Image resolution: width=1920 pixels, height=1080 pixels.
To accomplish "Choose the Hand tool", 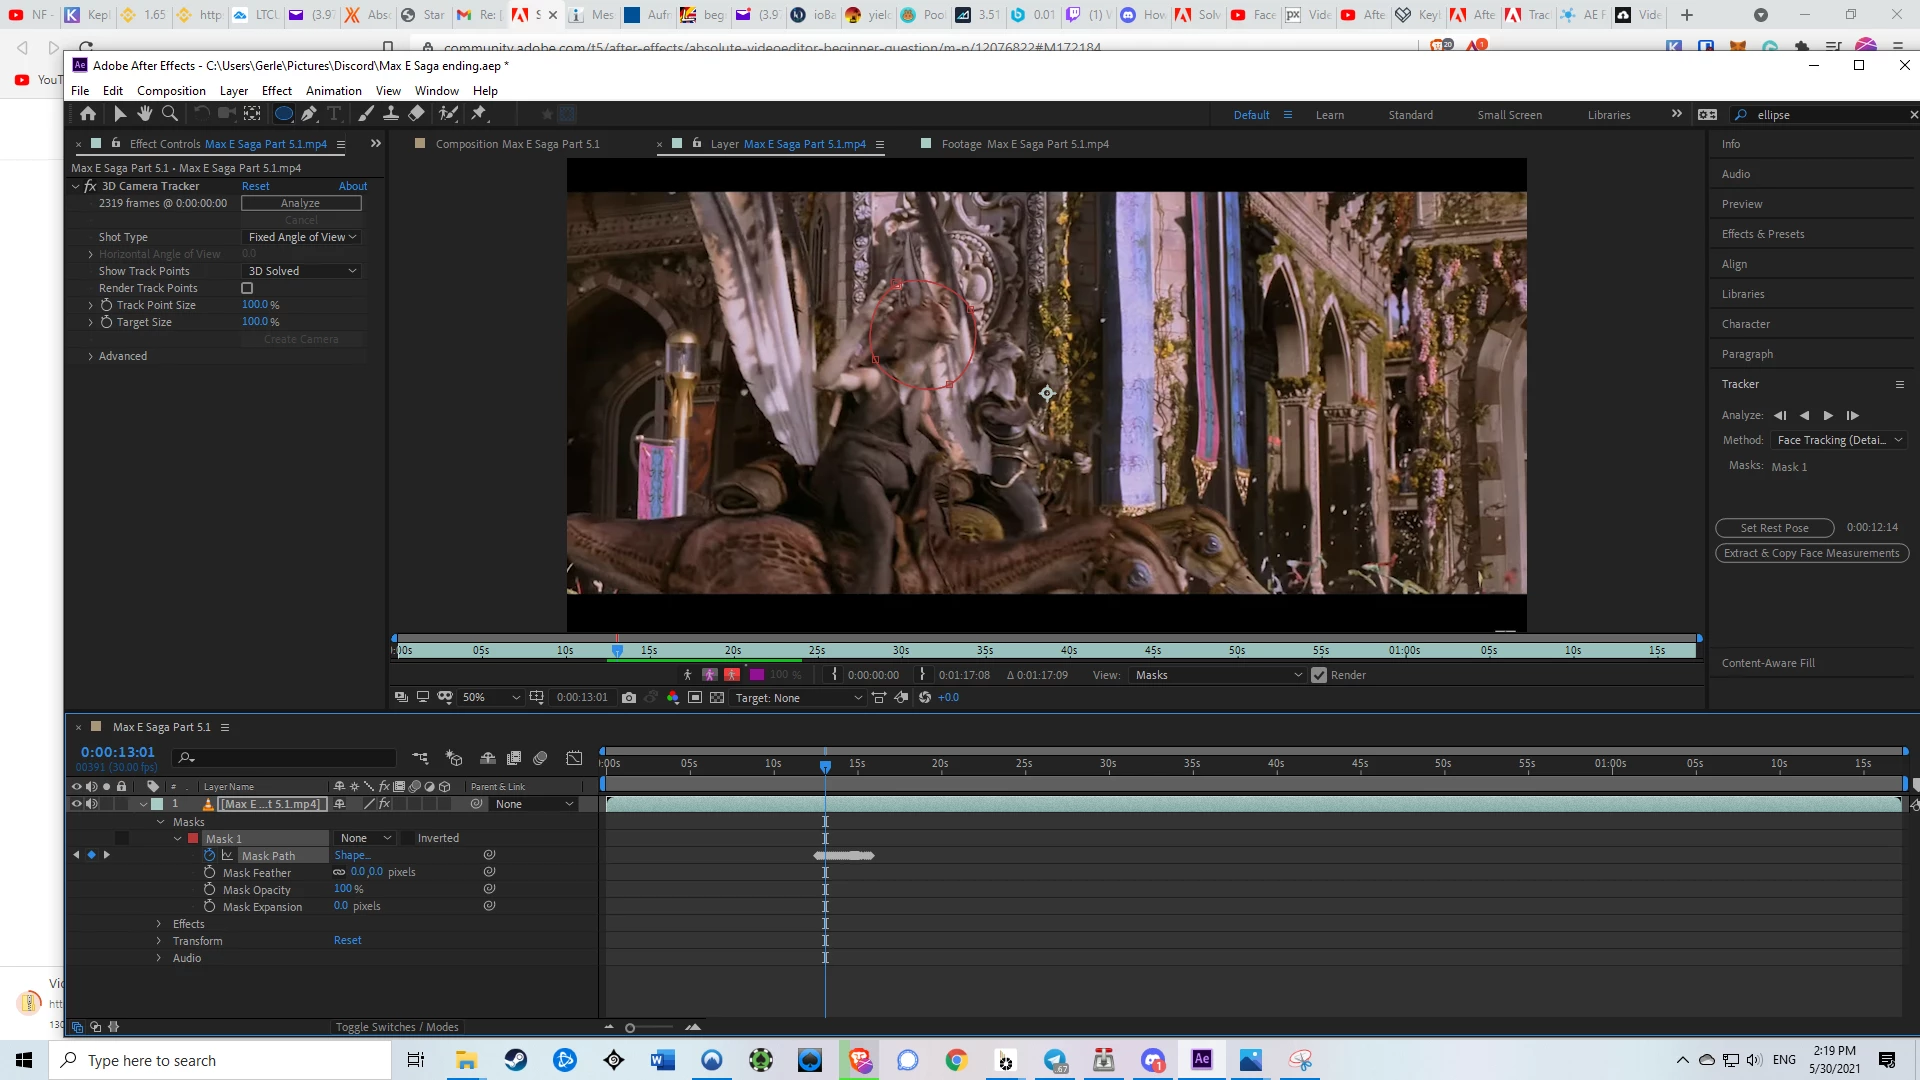I will pyautogui.click(x=145, y=114).
